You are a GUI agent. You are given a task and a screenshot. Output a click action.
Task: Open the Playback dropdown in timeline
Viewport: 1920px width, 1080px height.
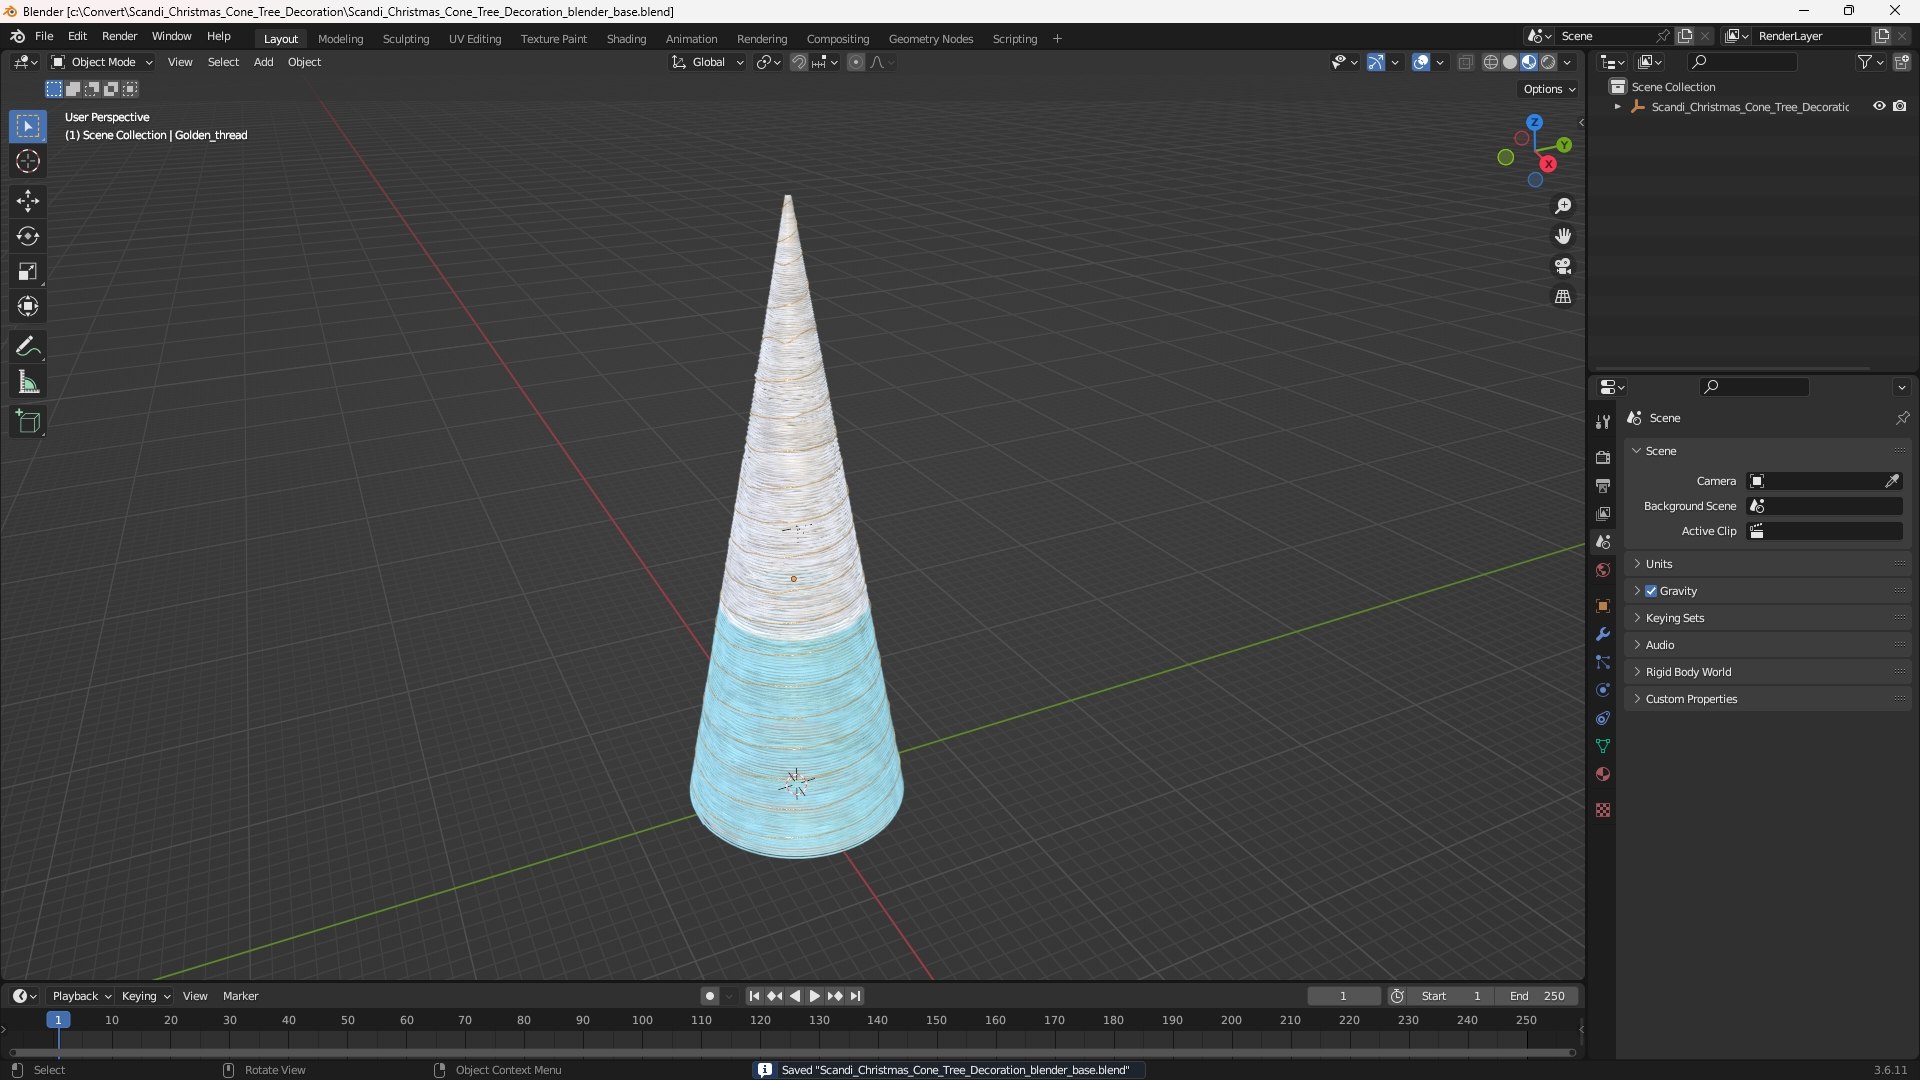click(x=81, y=996)
